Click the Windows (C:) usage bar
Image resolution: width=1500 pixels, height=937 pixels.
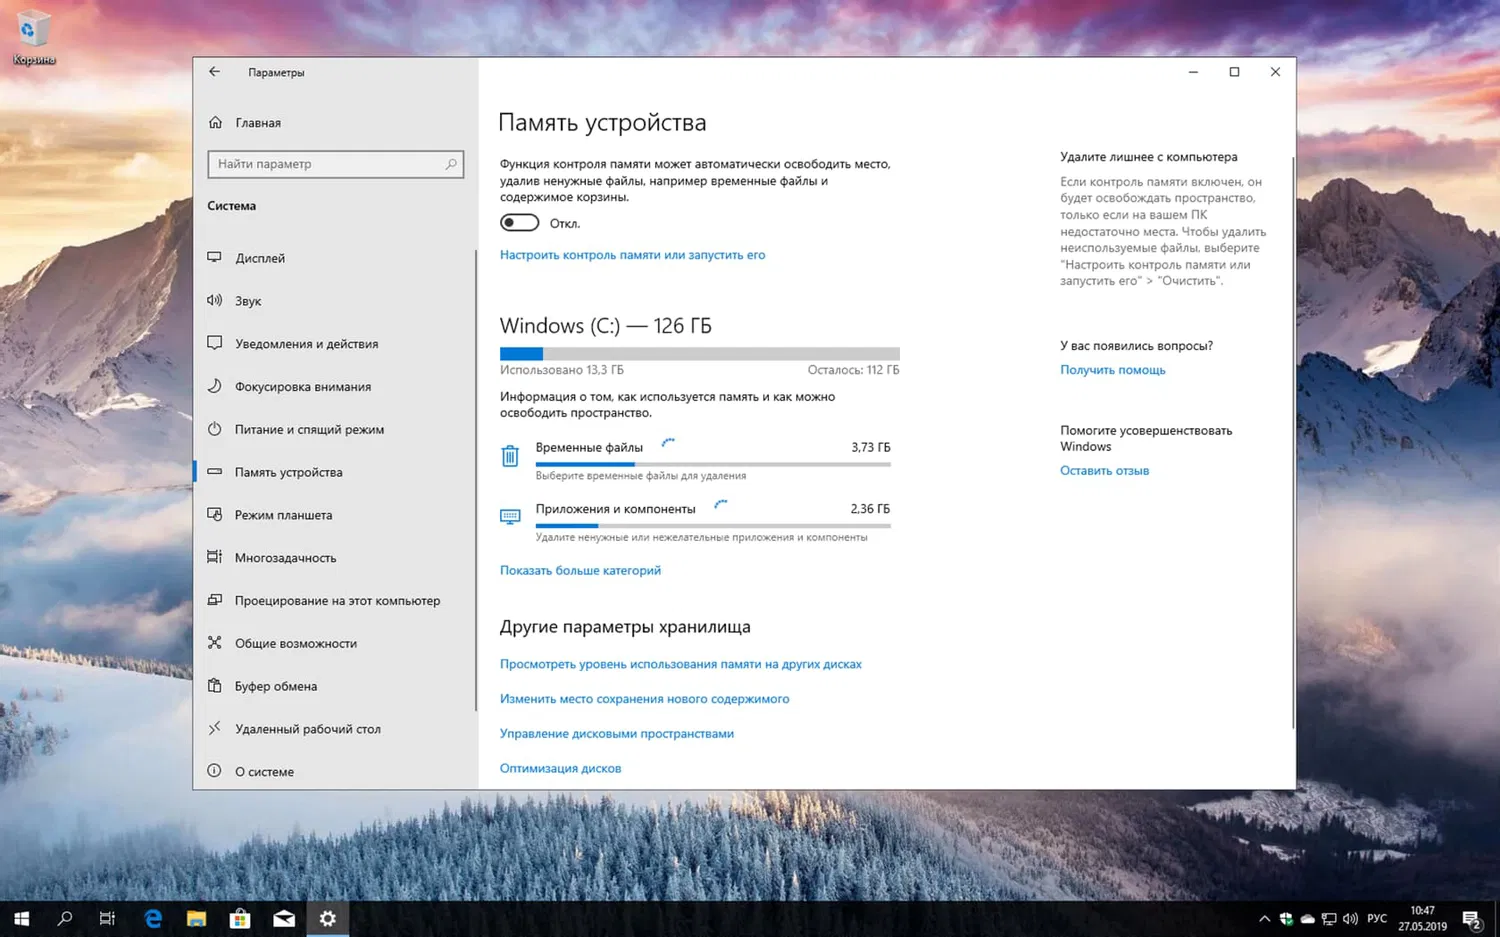(699, 353)
